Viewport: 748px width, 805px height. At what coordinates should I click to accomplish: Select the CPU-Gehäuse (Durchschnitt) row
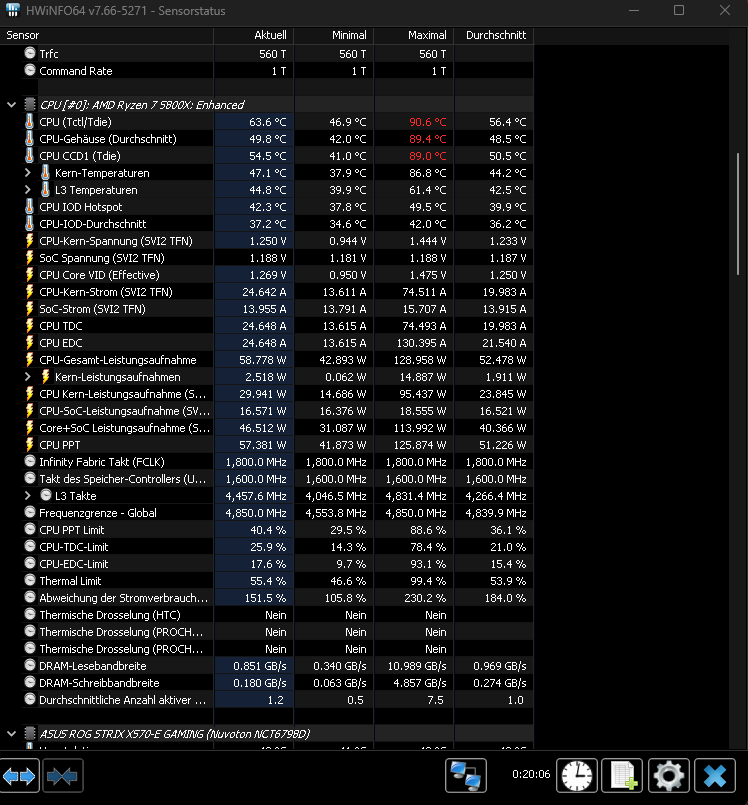277,139
